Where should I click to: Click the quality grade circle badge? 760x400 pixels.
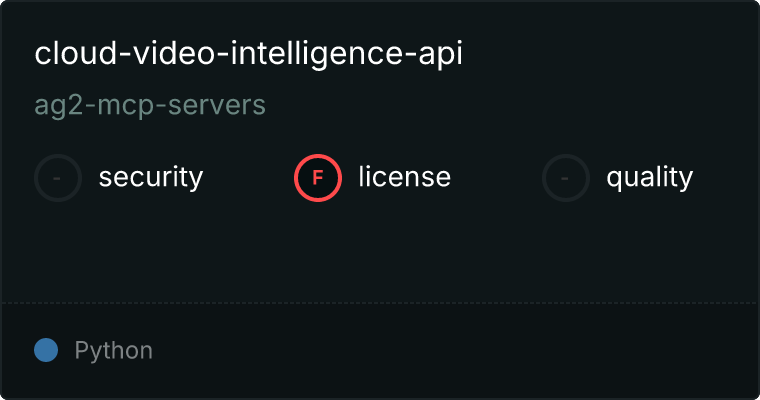point(566,178)
